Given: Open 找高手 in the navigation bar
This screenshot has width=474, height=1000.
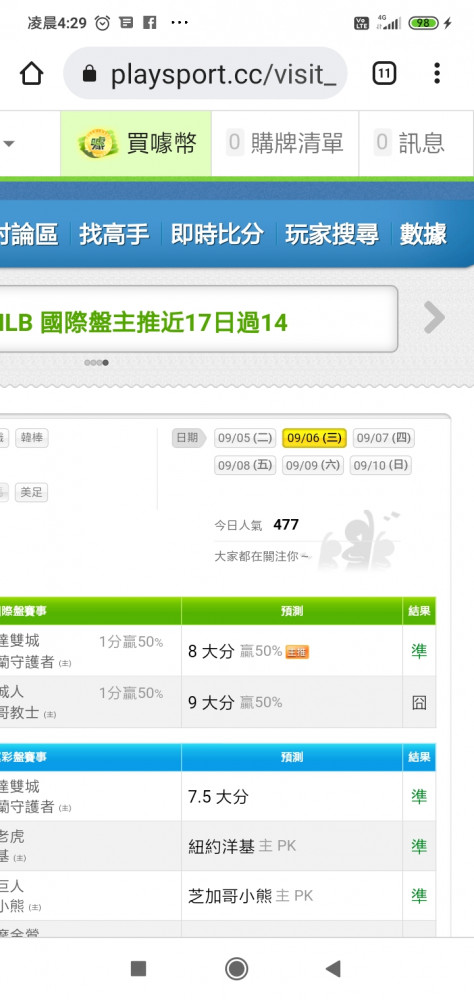Looking at the screenshot, I should [114, 235].
